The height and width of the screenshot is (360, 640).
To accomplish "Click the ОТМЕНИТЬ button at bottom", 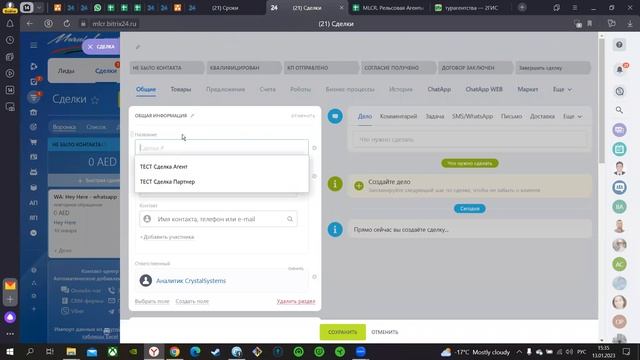I will pos(384,332).
